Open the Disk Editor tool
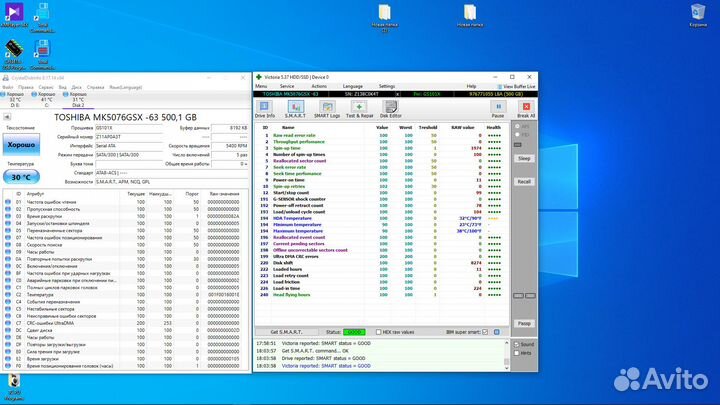Image resolution: width=720 pixels, height=405 pixels. pos(391,110)
